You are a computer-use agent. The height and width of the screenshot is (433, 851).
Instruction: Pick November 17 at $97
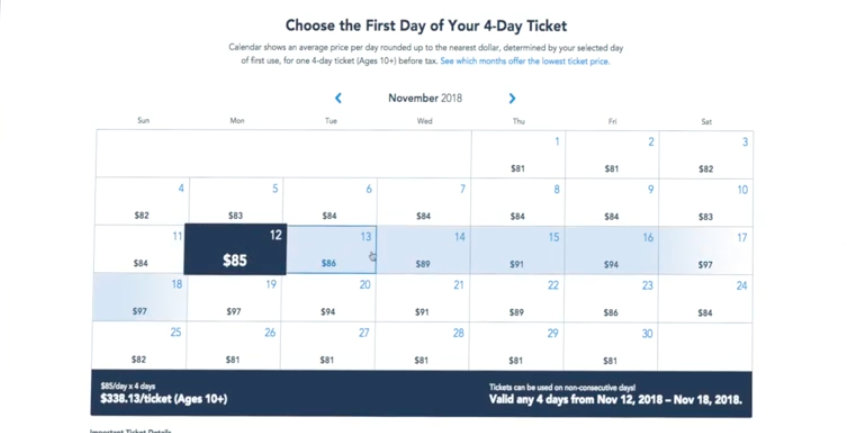click(705, 249)
